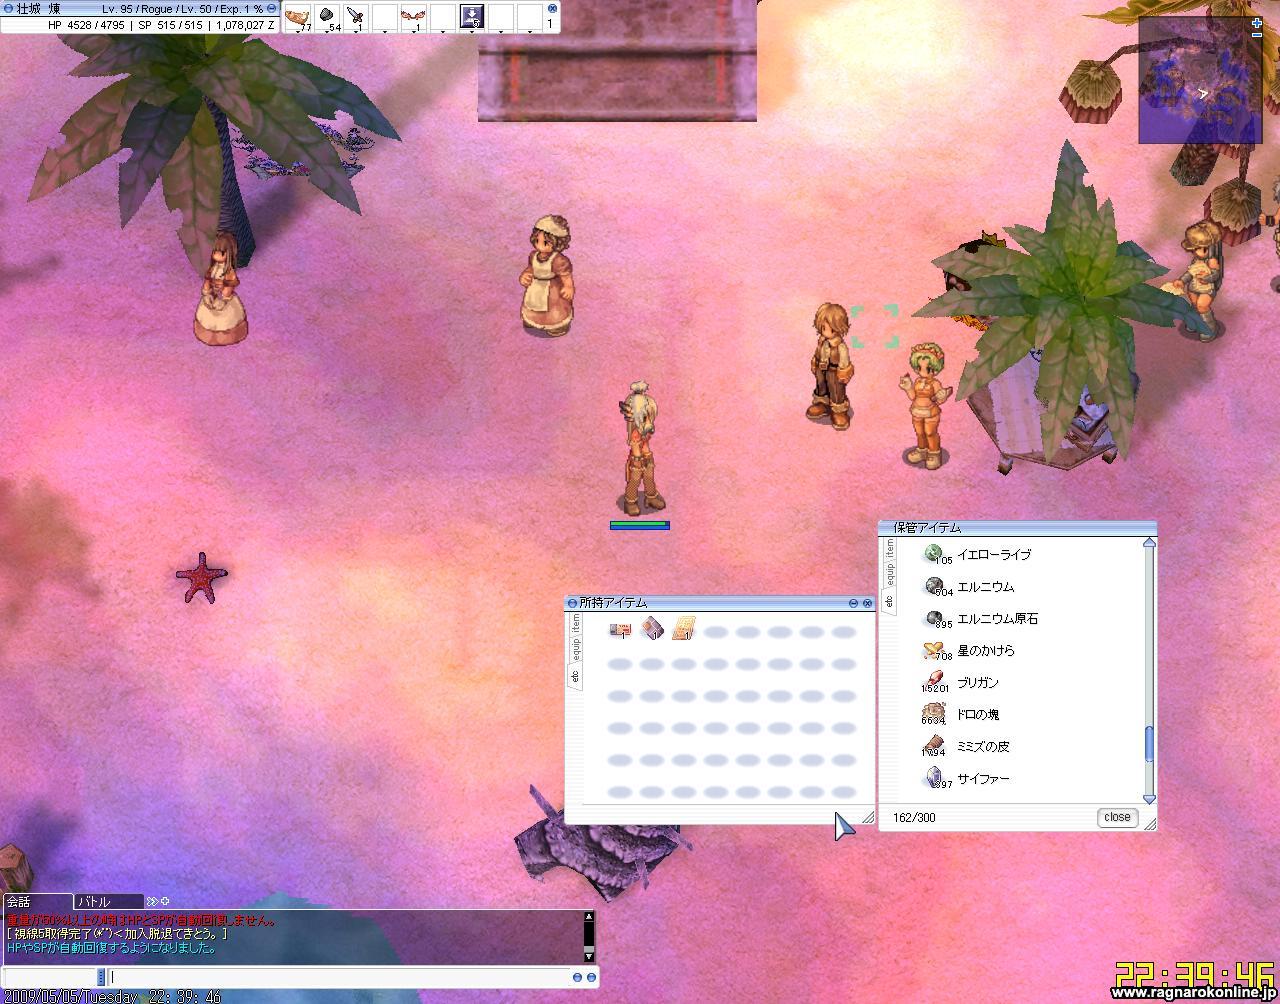The height and width of the screenshot is (1004, 1280).
Task: Minimize the status window via the round button beside Exp
Action: tap(271, 8)
